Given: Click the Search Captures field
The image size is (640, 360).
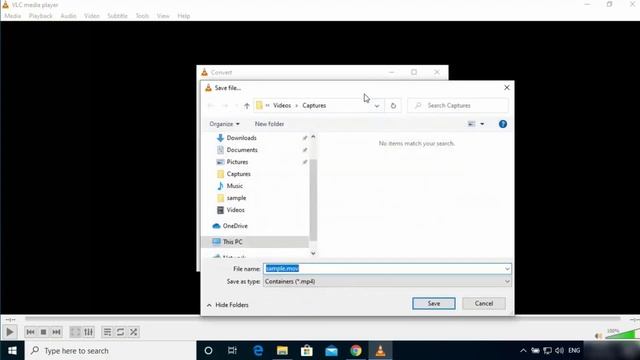Looking at the screenshot, I should [458, 105].
